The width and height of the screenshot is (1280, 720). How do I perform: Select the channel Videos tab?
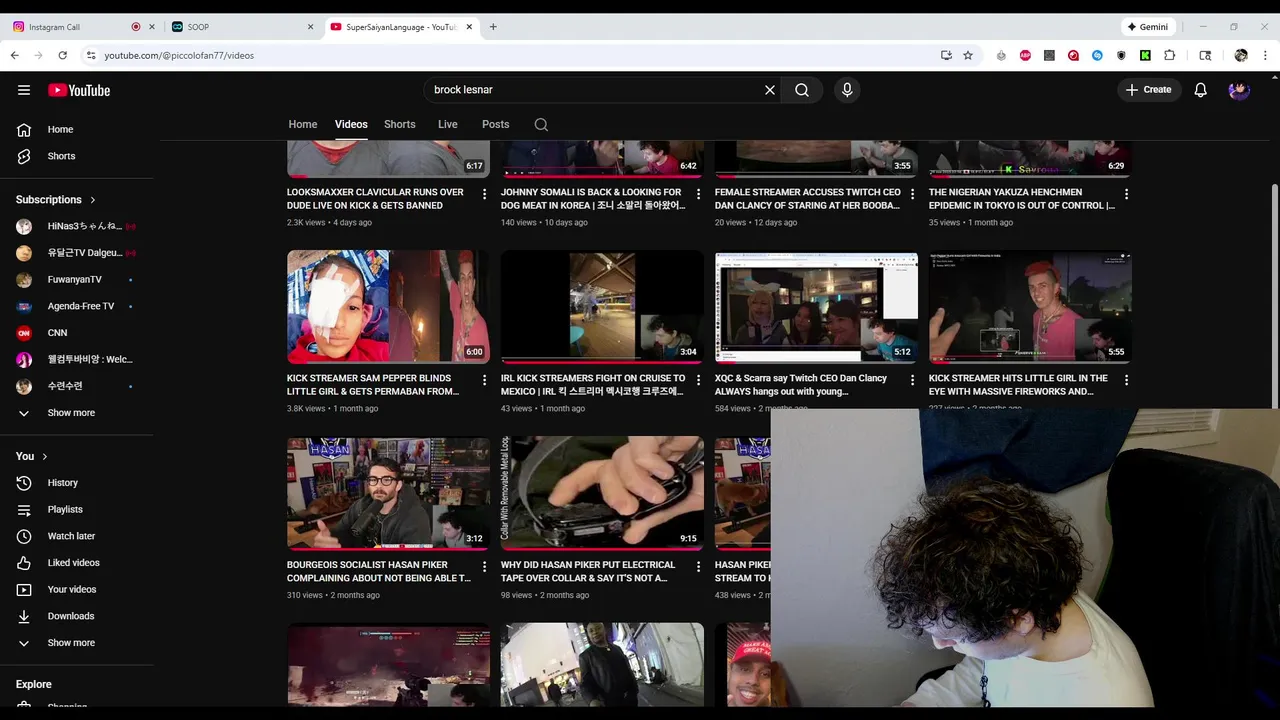tap(351, 124)
